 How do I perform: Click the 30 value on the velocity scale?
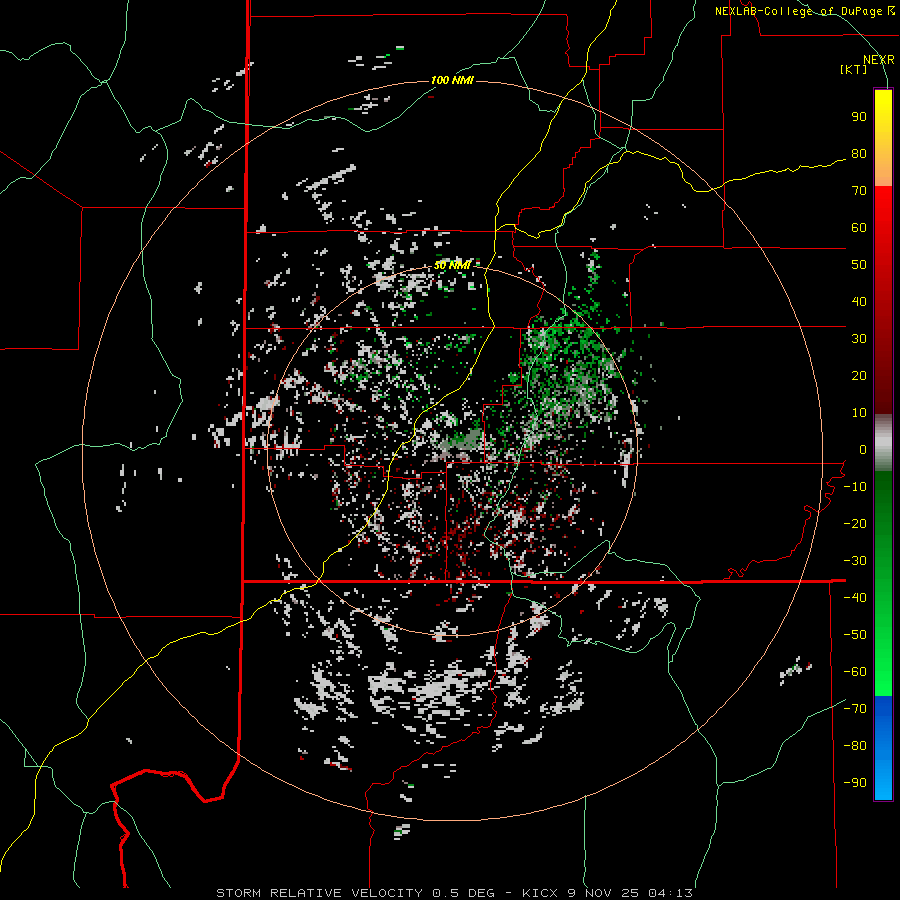(859, 339)
